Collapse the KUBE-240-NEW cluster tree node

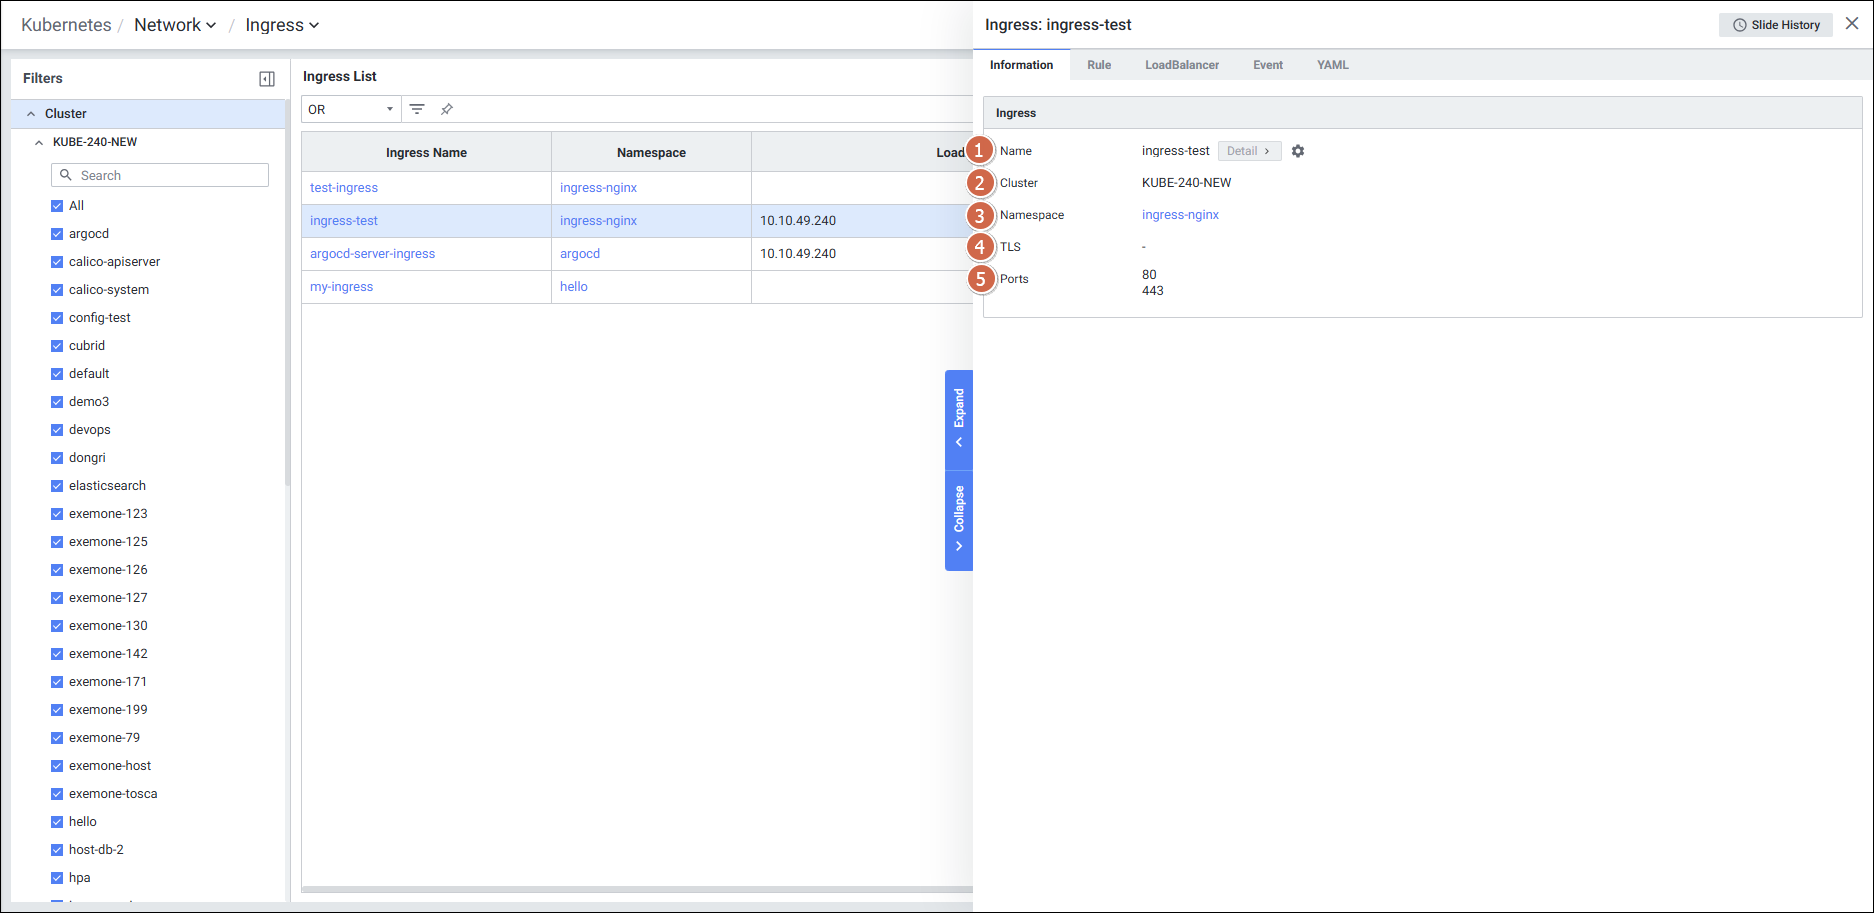tap(39, 142)
